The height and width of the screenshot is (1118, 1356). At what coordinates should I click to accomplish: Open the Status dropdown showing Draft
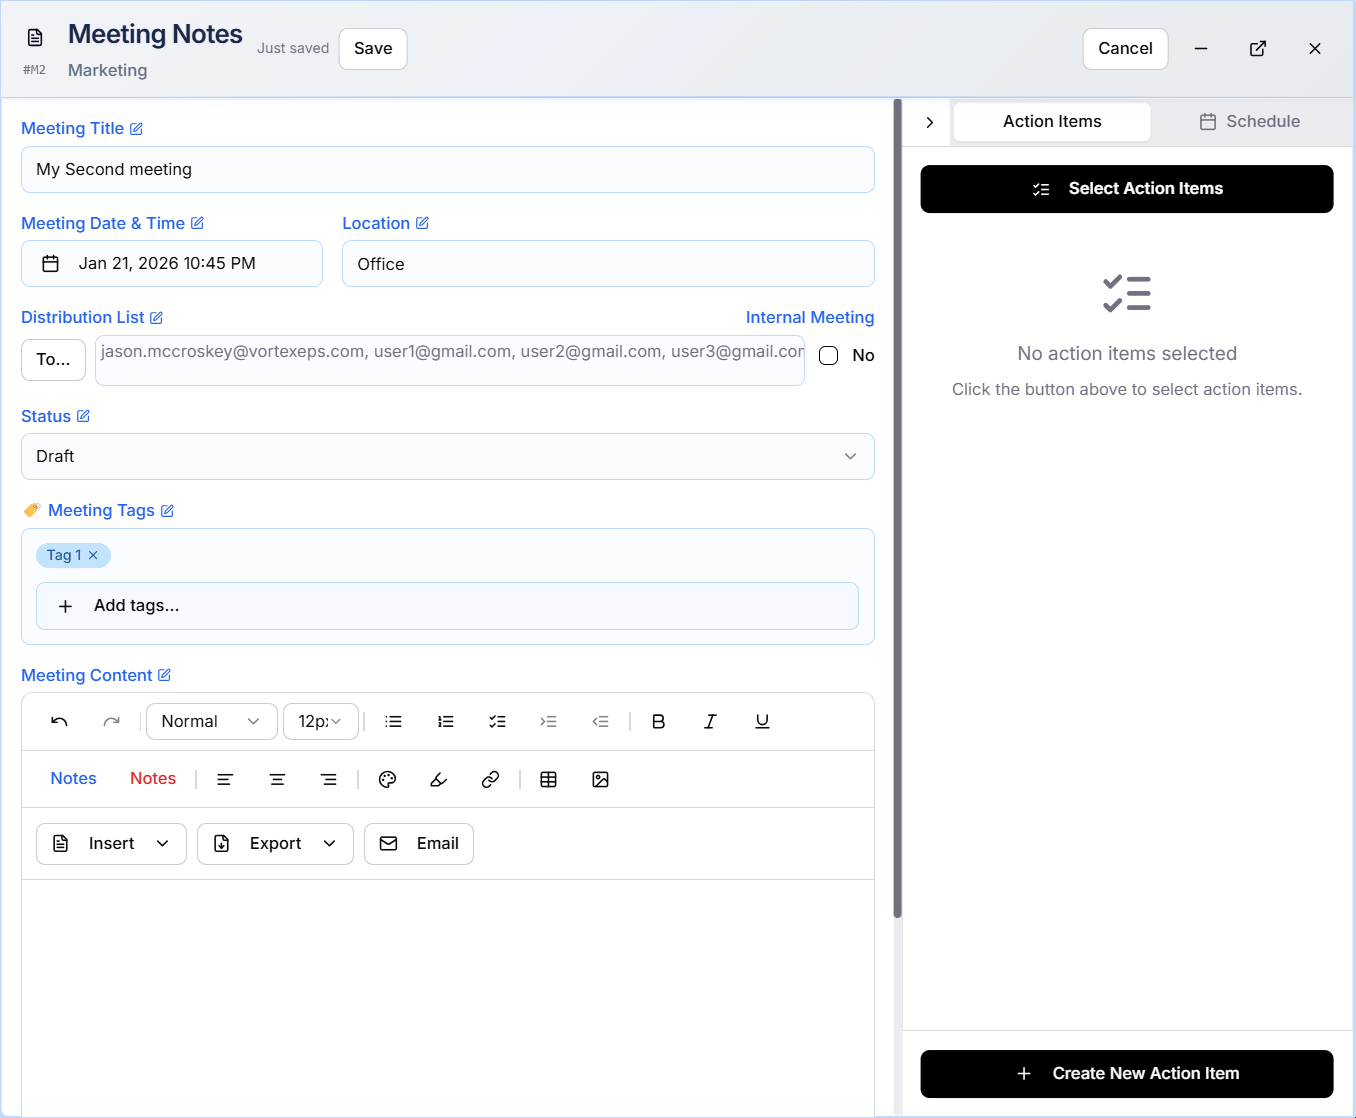coord(448,456)
